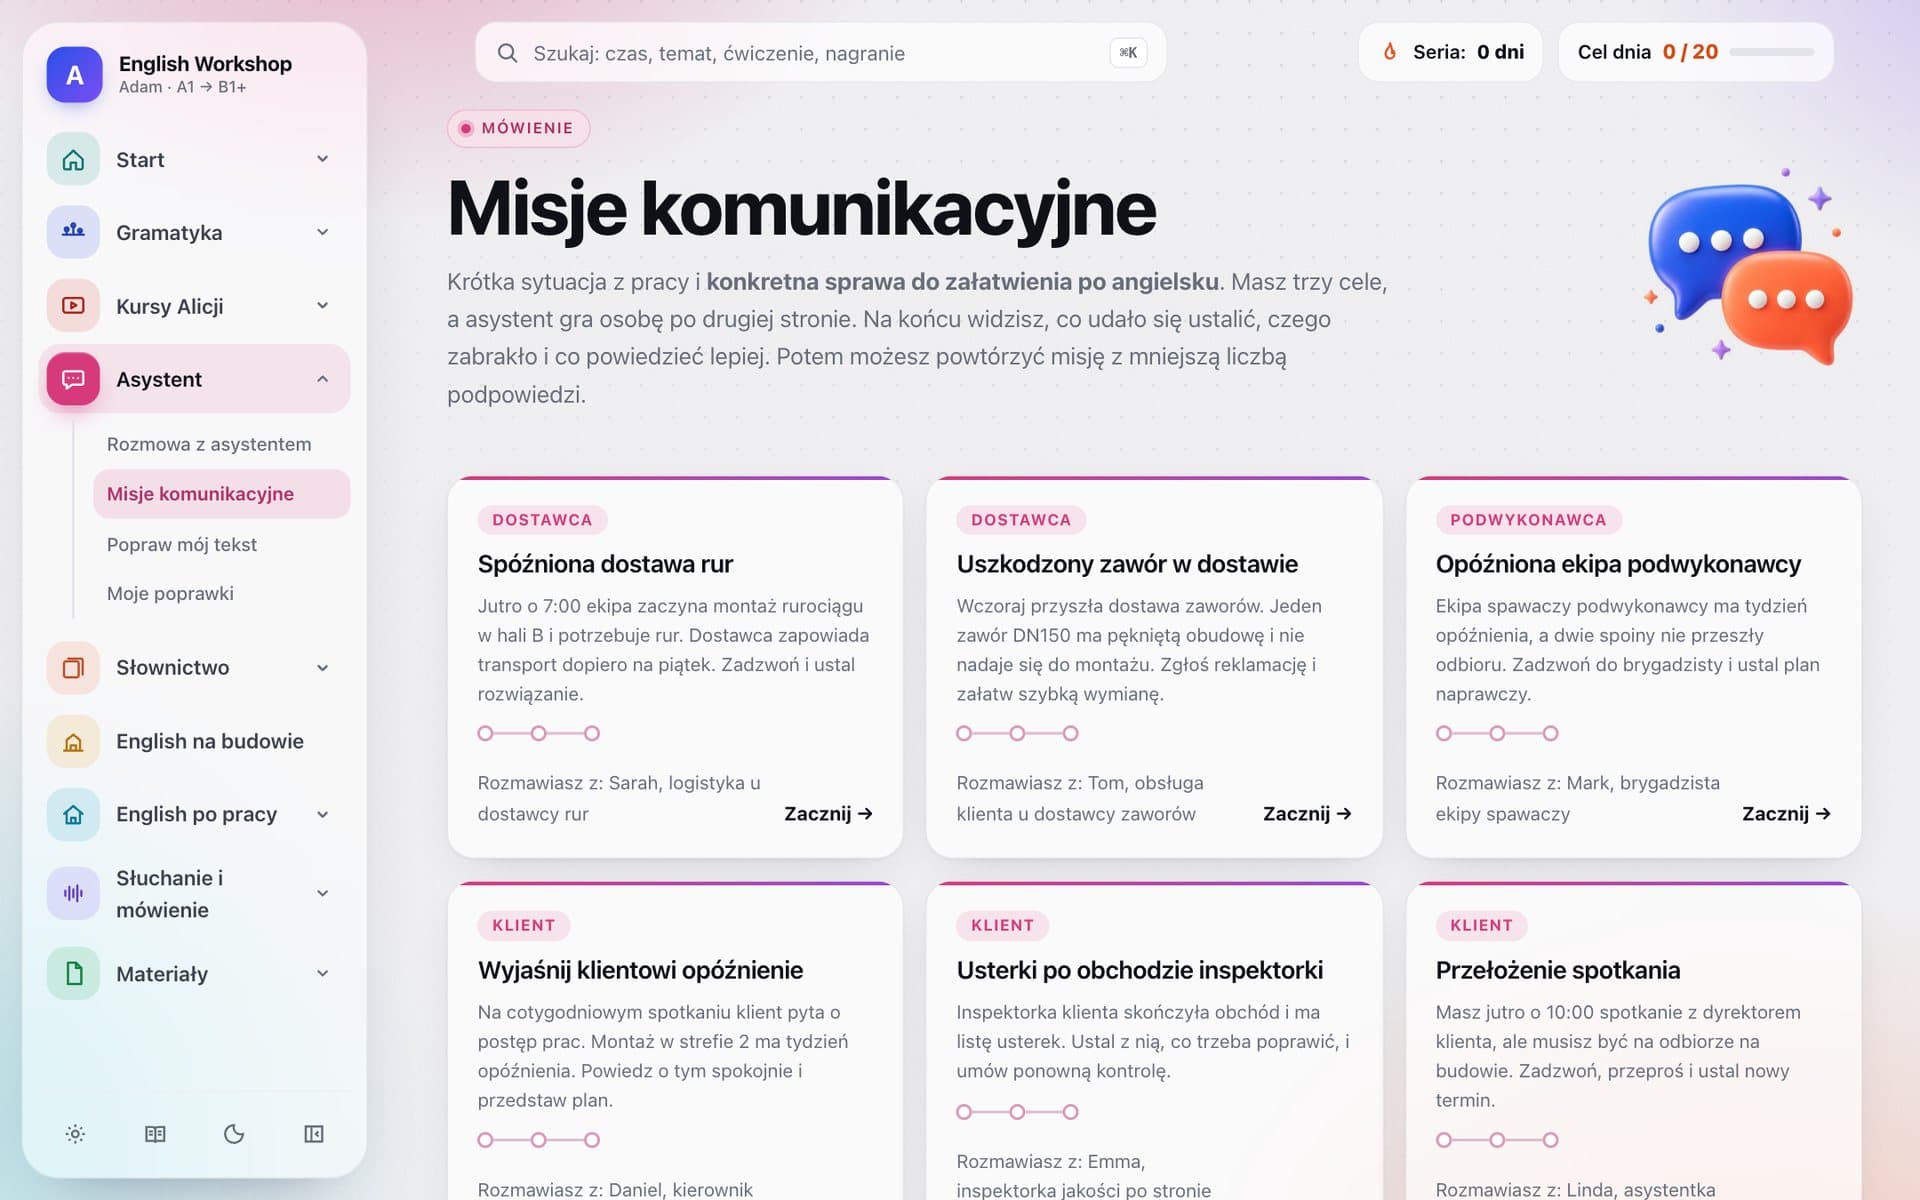Viewport: 1920px width, 1200px height.
Task: Click the MÓWIENIE category tag
Action: coord(518,128)
